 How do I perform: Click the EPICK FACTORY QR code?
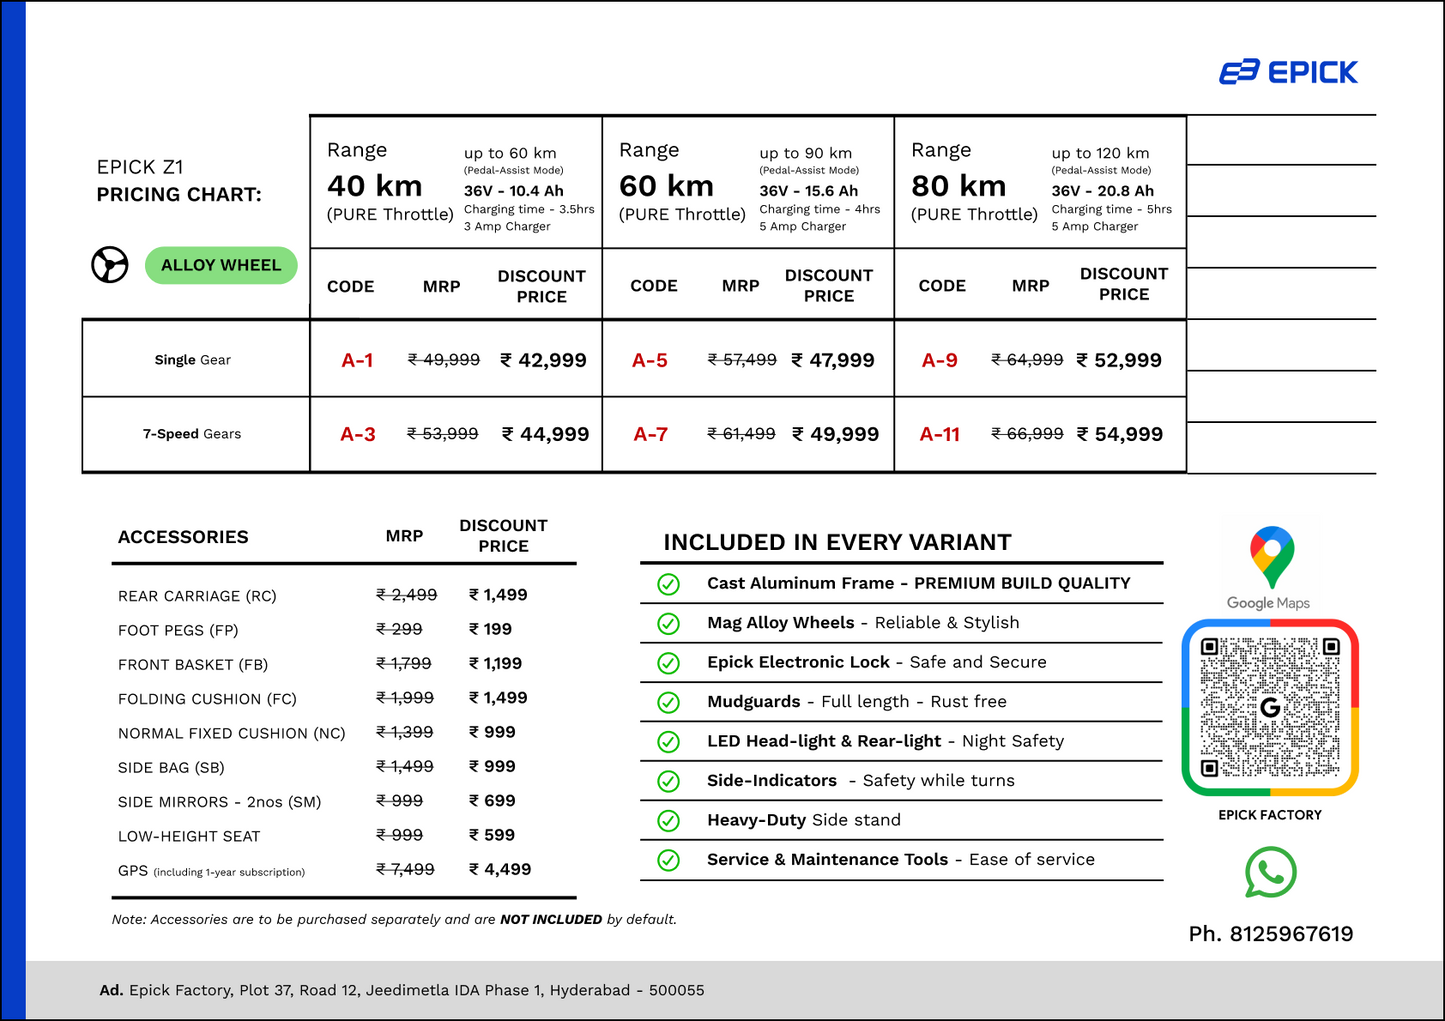[1270, 707]
